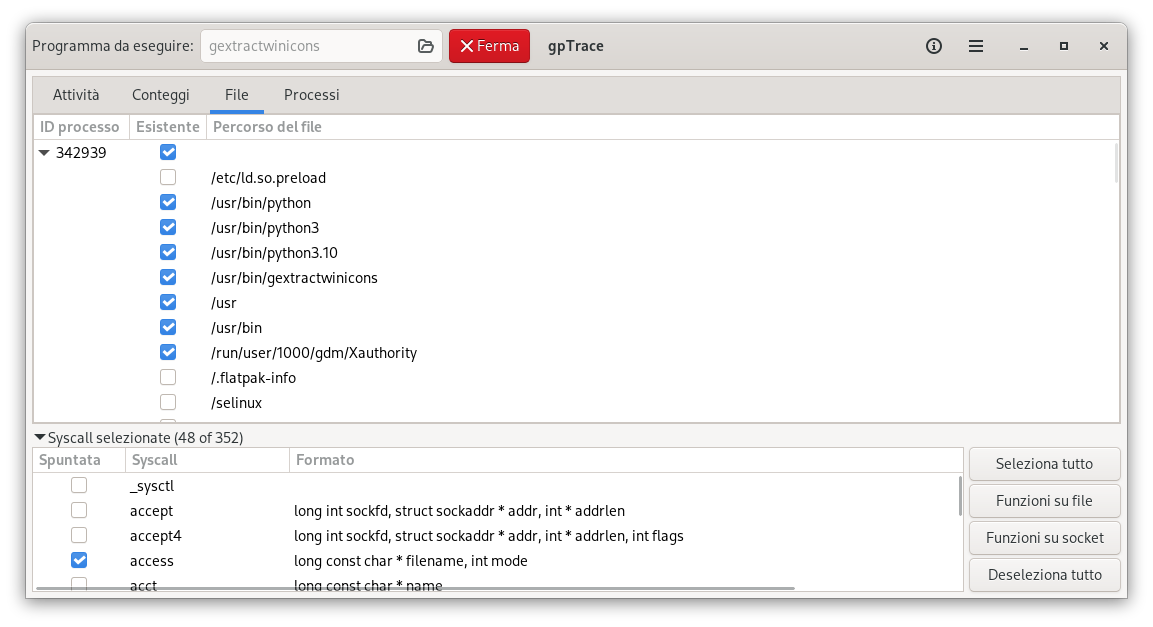The image size is (1153, 627).
Task: Collapse process 342939 tree row
Action: coord(44,153)
